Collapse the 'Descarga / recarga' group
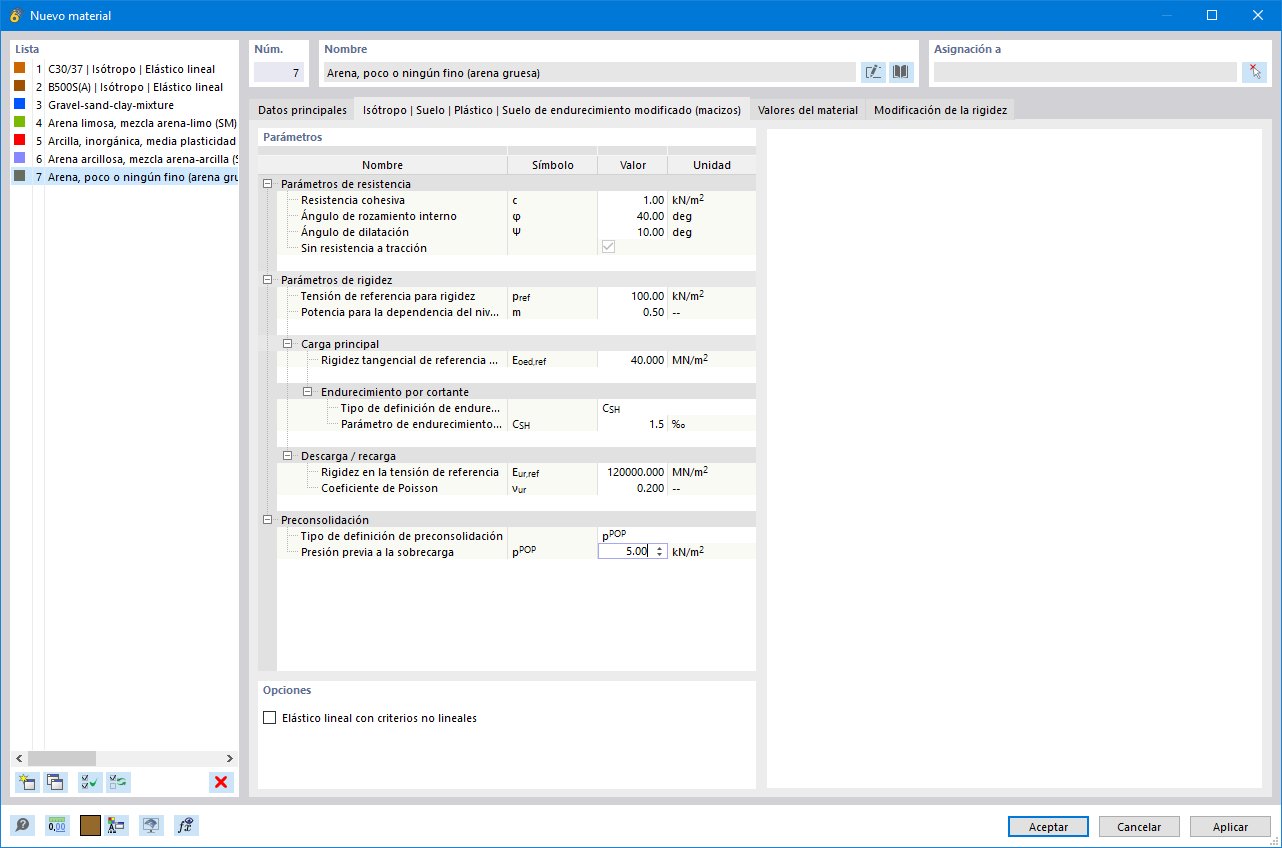The image size is (1282, 848). (288, 456)
